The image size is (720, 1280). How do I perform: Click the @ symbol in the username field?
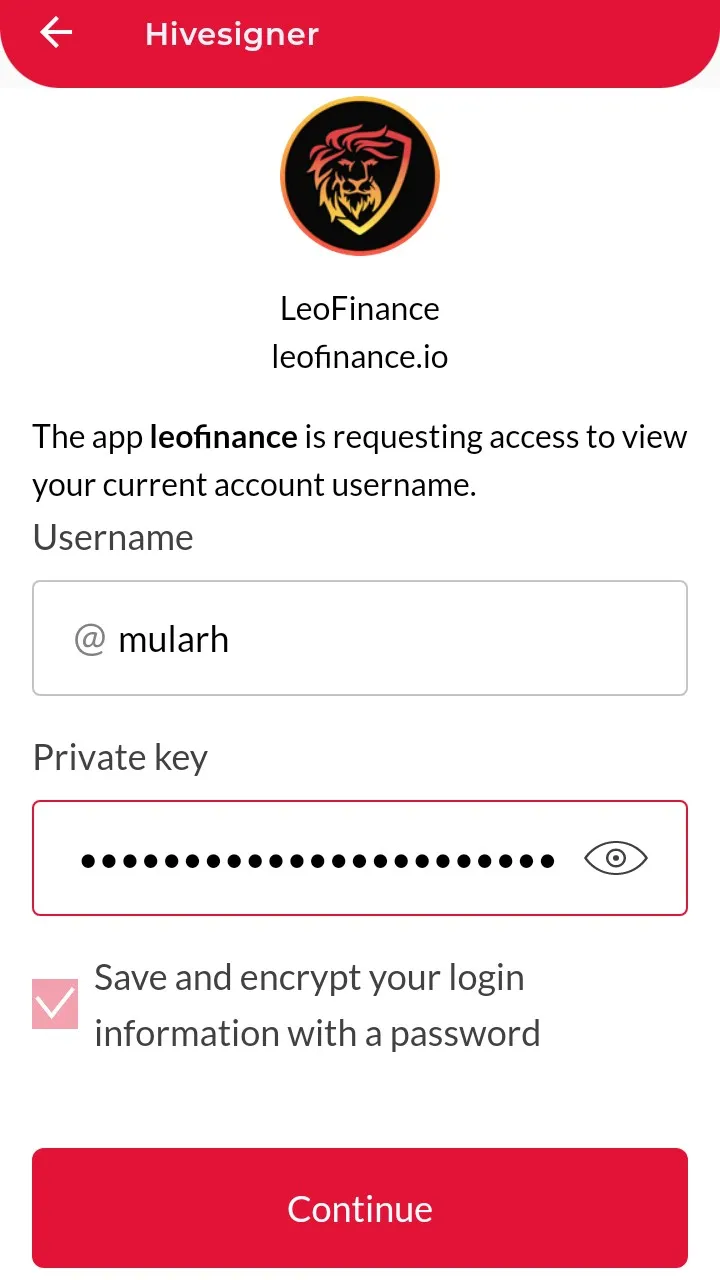pyautogui.click(x=90, y=639)
